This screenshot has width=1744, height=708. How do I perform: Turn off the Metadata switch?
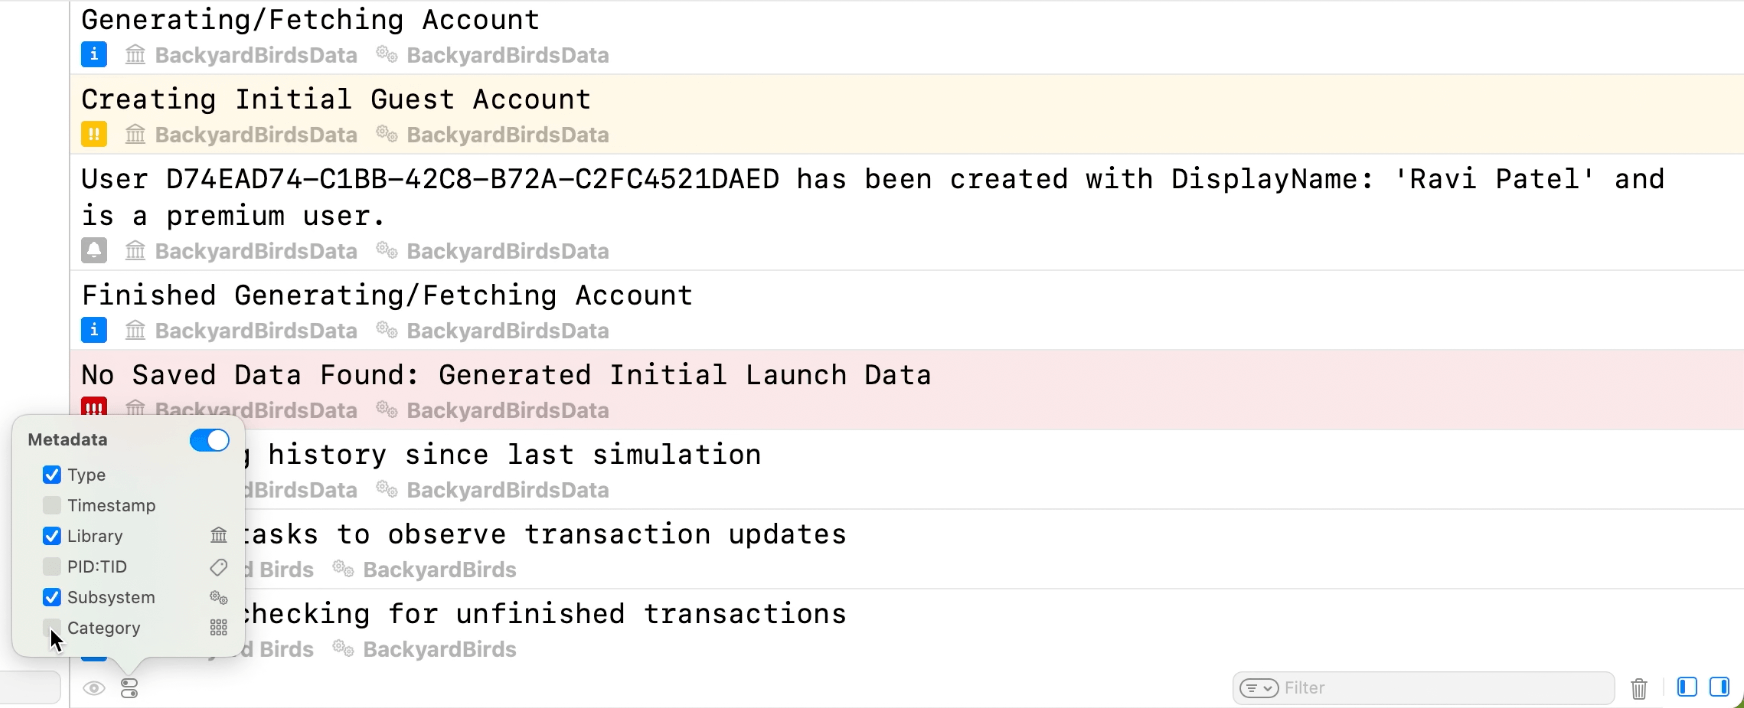210,440
